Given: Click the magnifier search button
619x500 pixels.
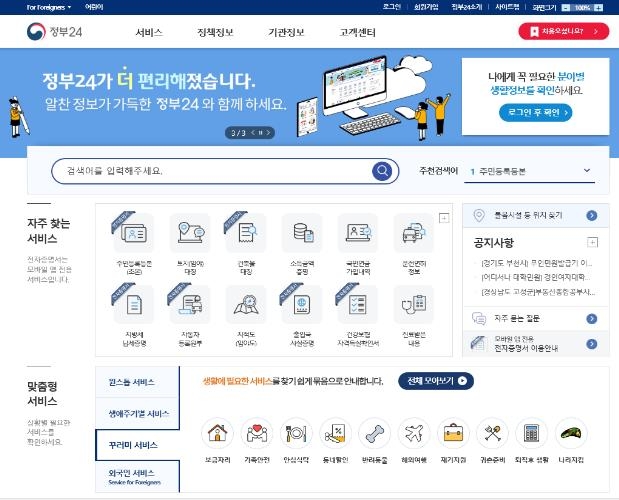Looking at the screenshot, I should [382, 171].
